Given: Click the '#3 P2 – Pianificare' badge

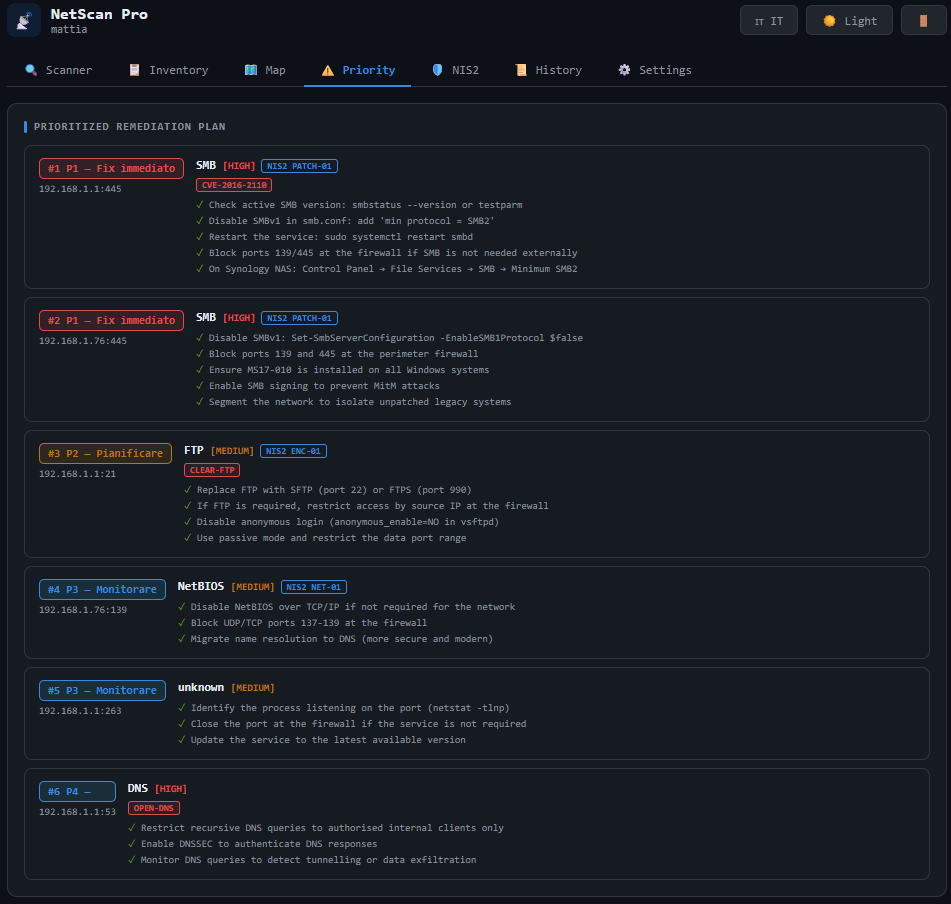Looking at the screenshot, I should pyautogui.click(x=106, y=454).
